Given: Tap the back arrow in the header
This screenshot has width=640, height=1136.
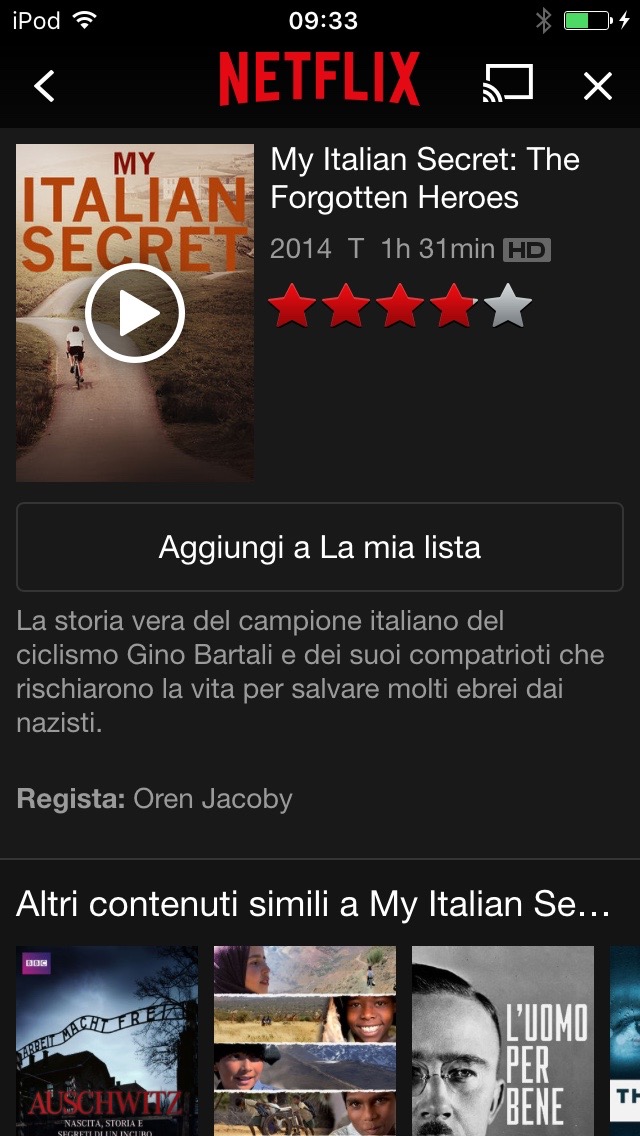Looking at the screenshot, I should pyautogui.click(x=44, y=86).
